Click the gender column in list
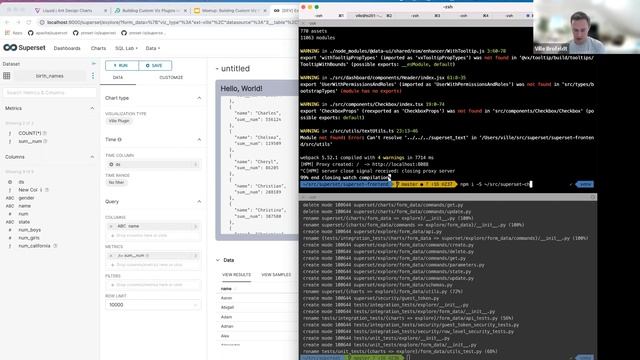 click(26, 198)
